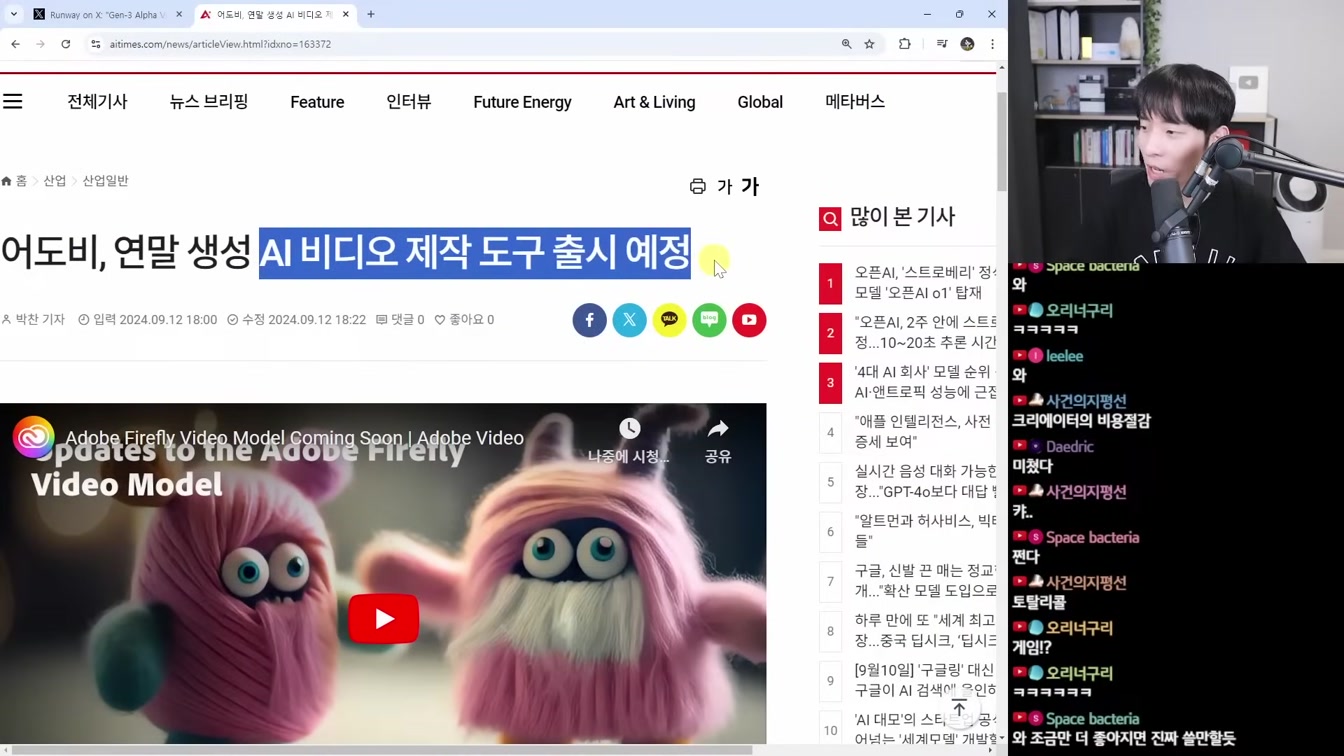Reload the page
This screenshot has width=1344, height=756.
coord(66,44)
